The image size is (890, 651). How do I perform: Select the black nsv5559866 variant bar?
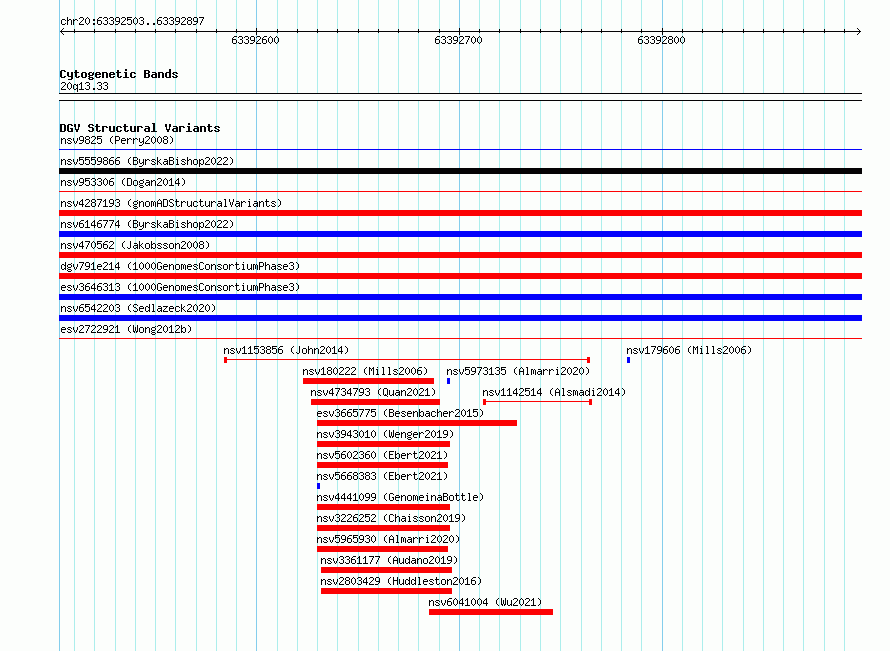[x=460, y=171]
